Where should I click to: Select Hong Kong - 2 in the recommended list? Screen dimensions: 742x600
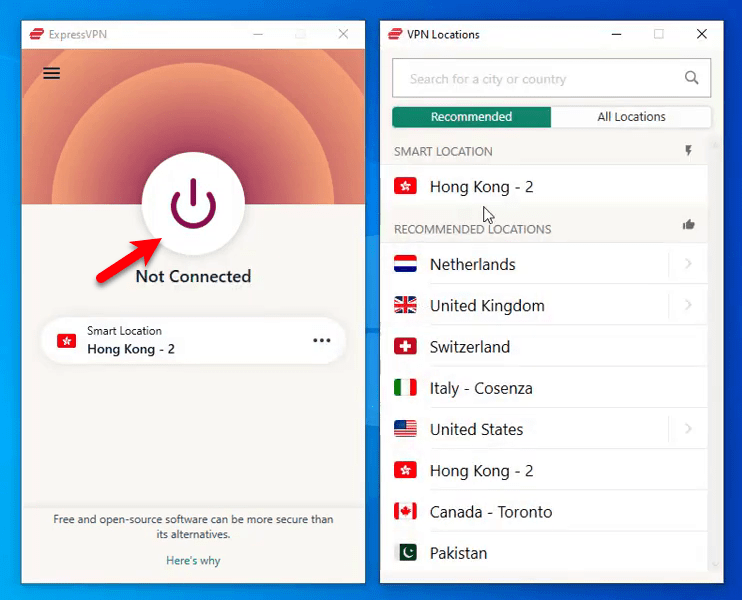point(544,470)
